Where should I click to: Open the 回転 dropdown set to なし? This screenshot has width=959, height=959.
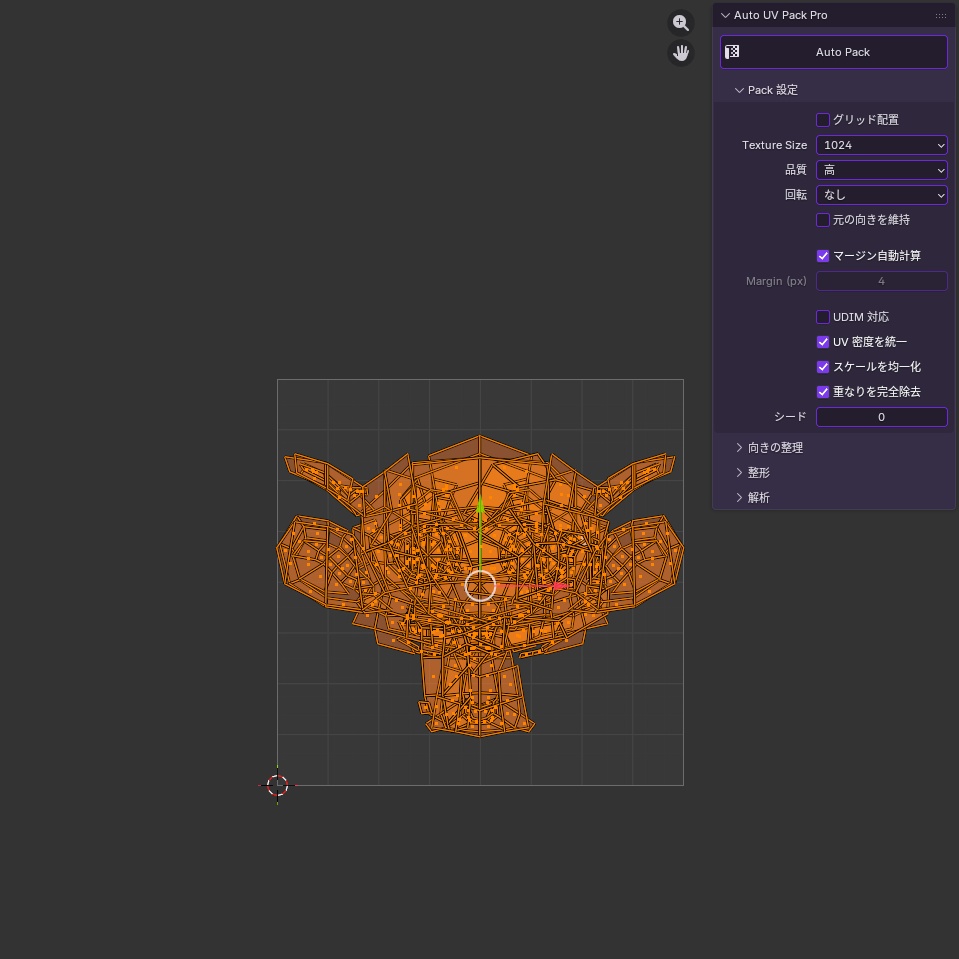[x=881, y=195]
